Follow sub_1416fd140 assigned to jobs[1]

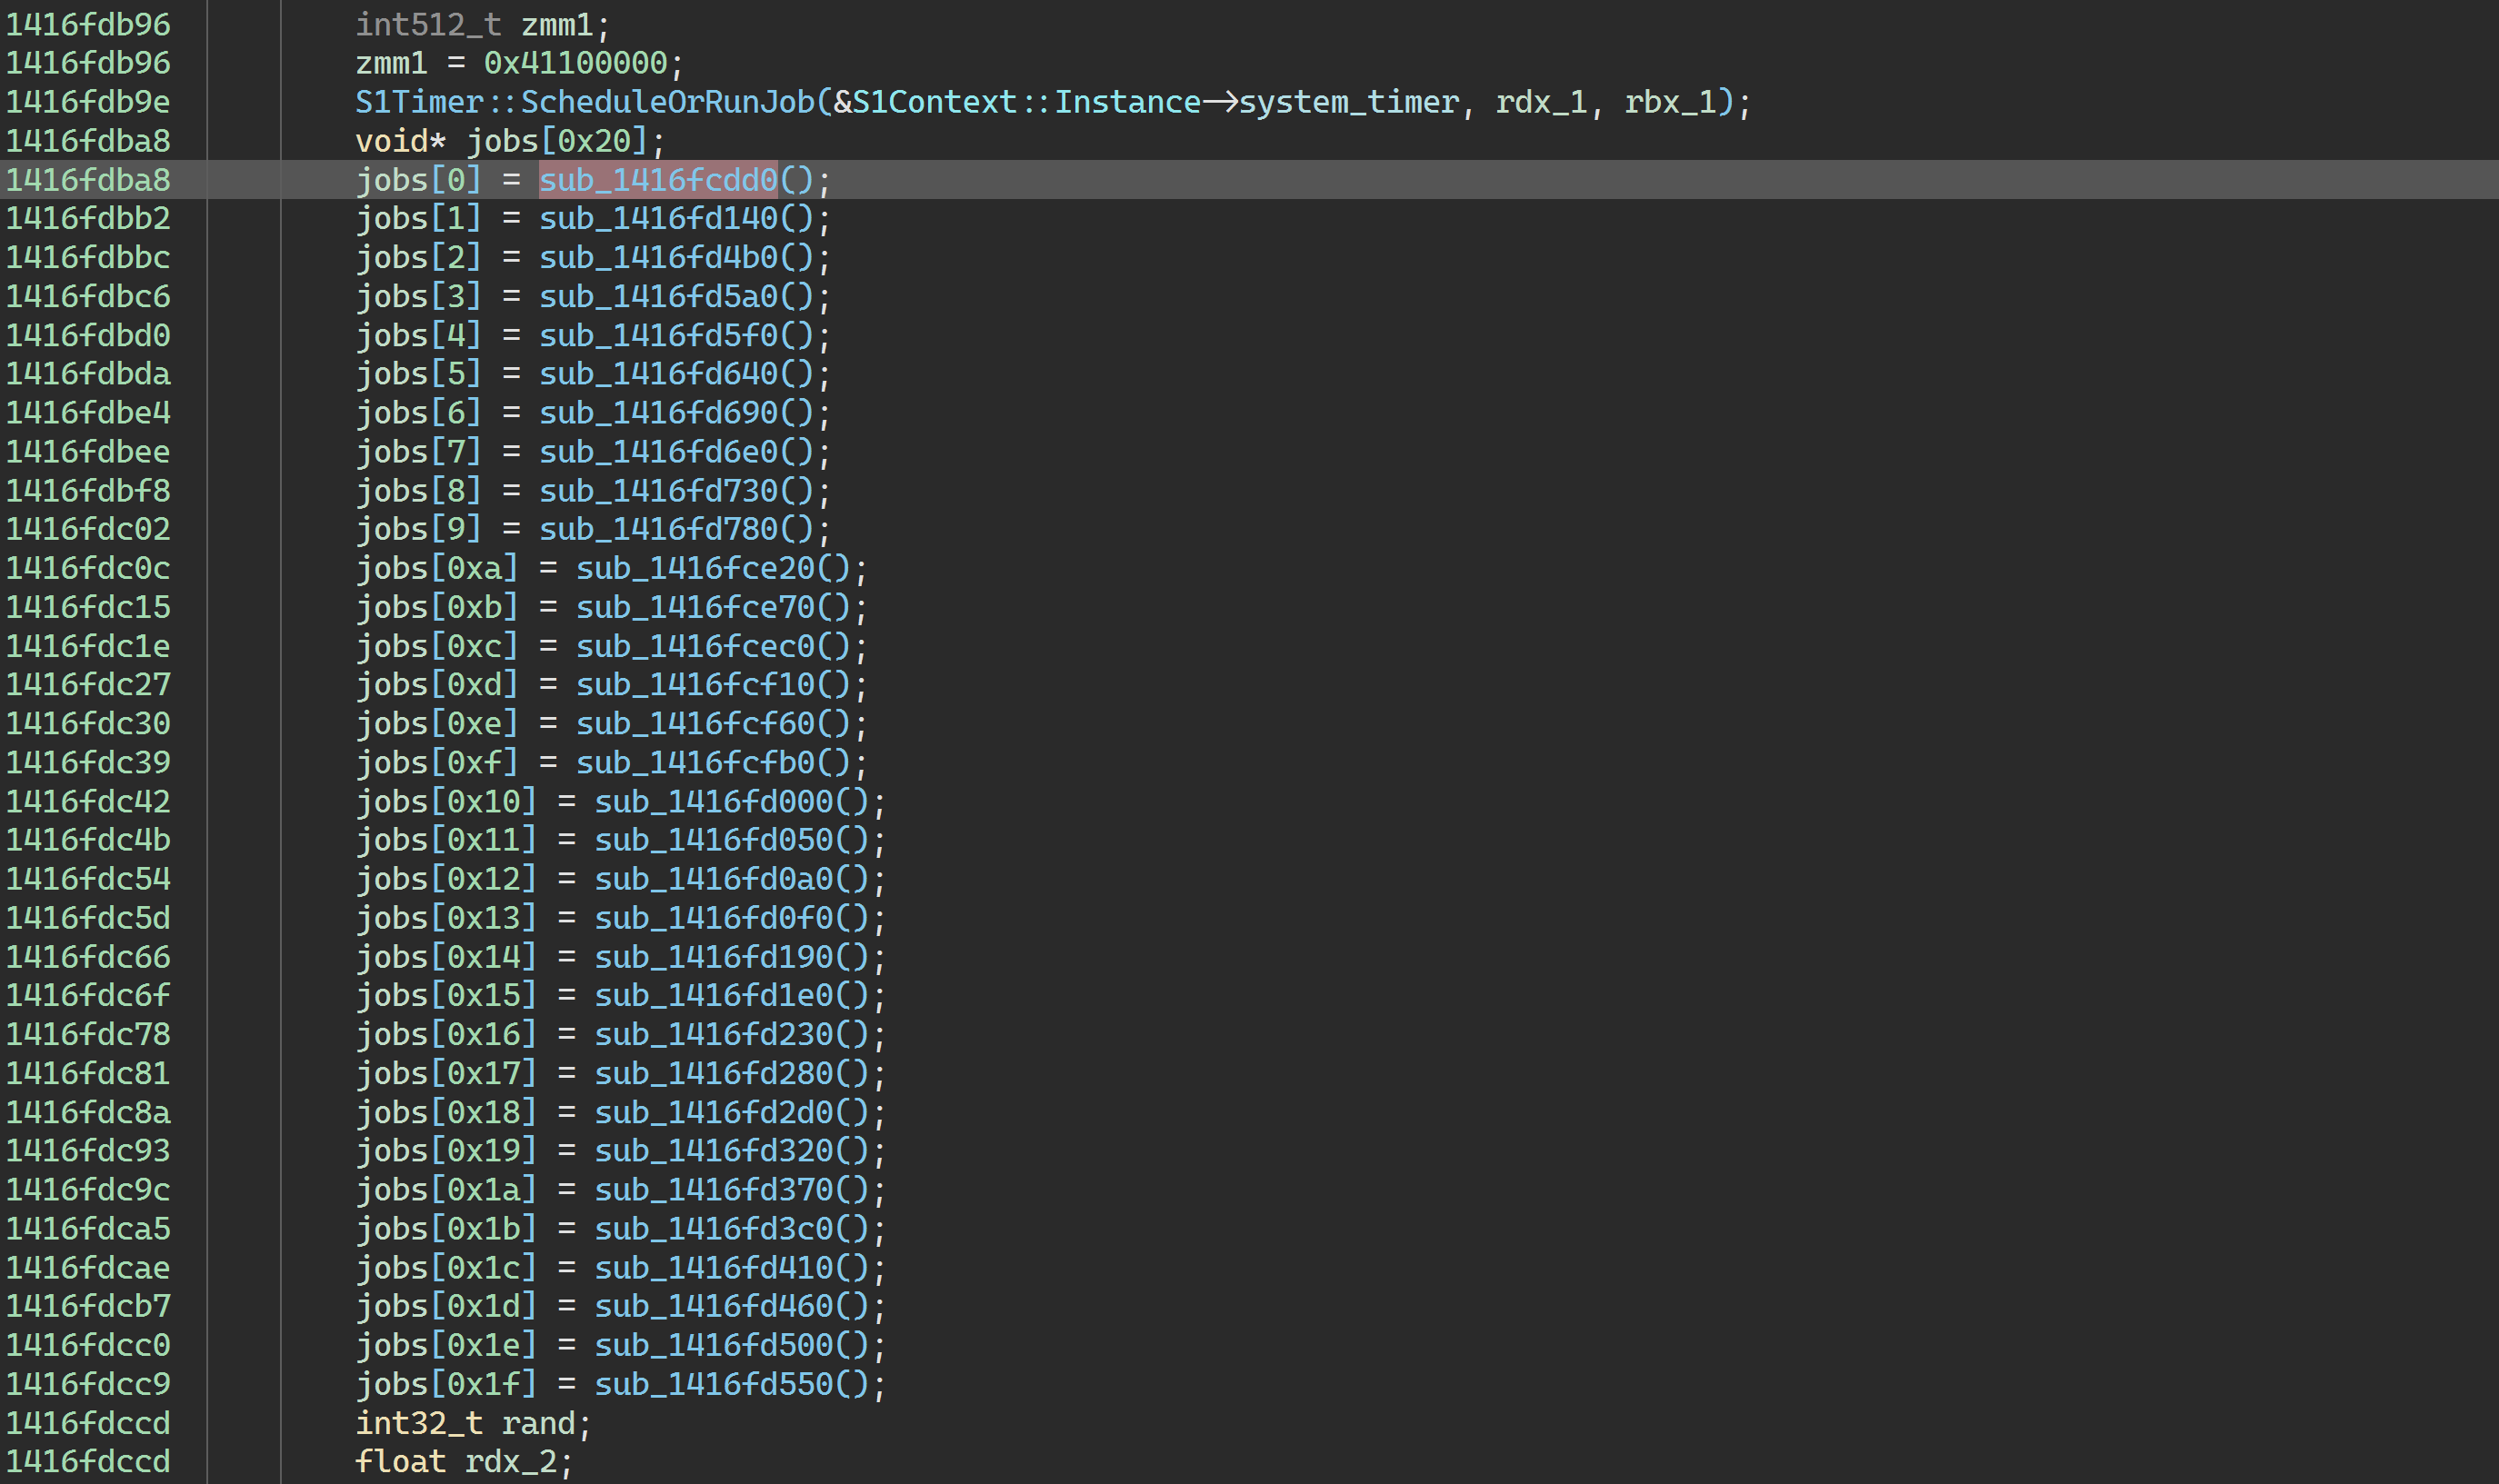(x=658, y=218)
